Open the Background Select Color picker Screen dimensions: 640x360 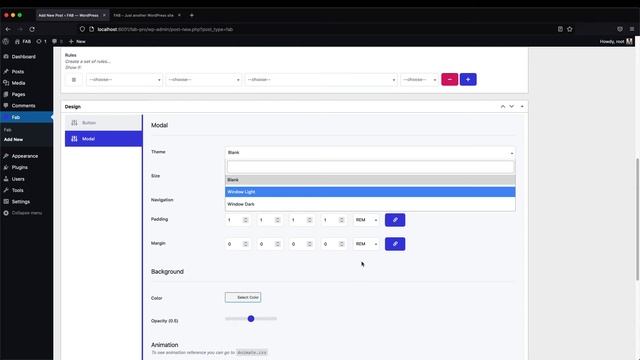(x=243, y=298)
